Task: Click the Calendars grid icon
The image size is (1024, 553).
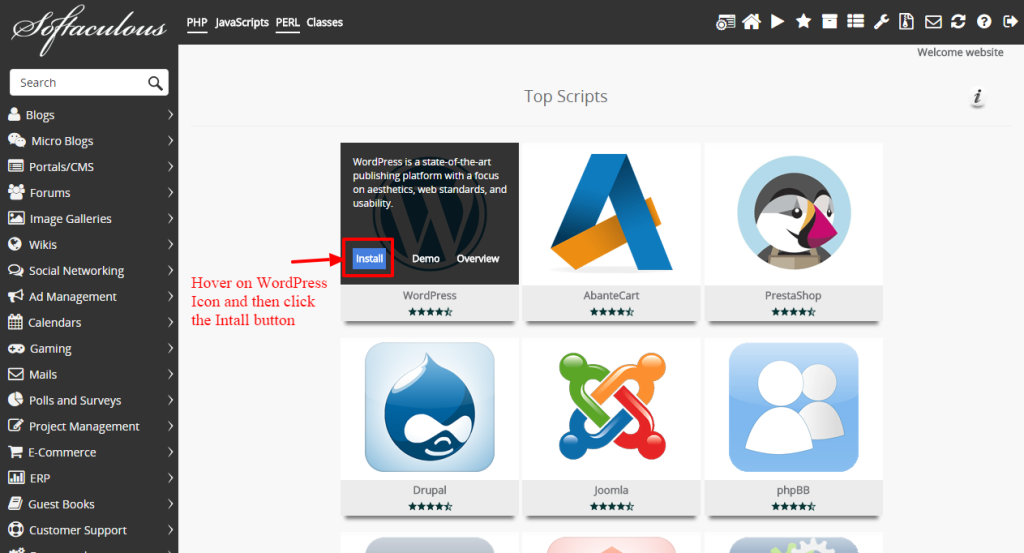Action: click(x=15, y=322)
